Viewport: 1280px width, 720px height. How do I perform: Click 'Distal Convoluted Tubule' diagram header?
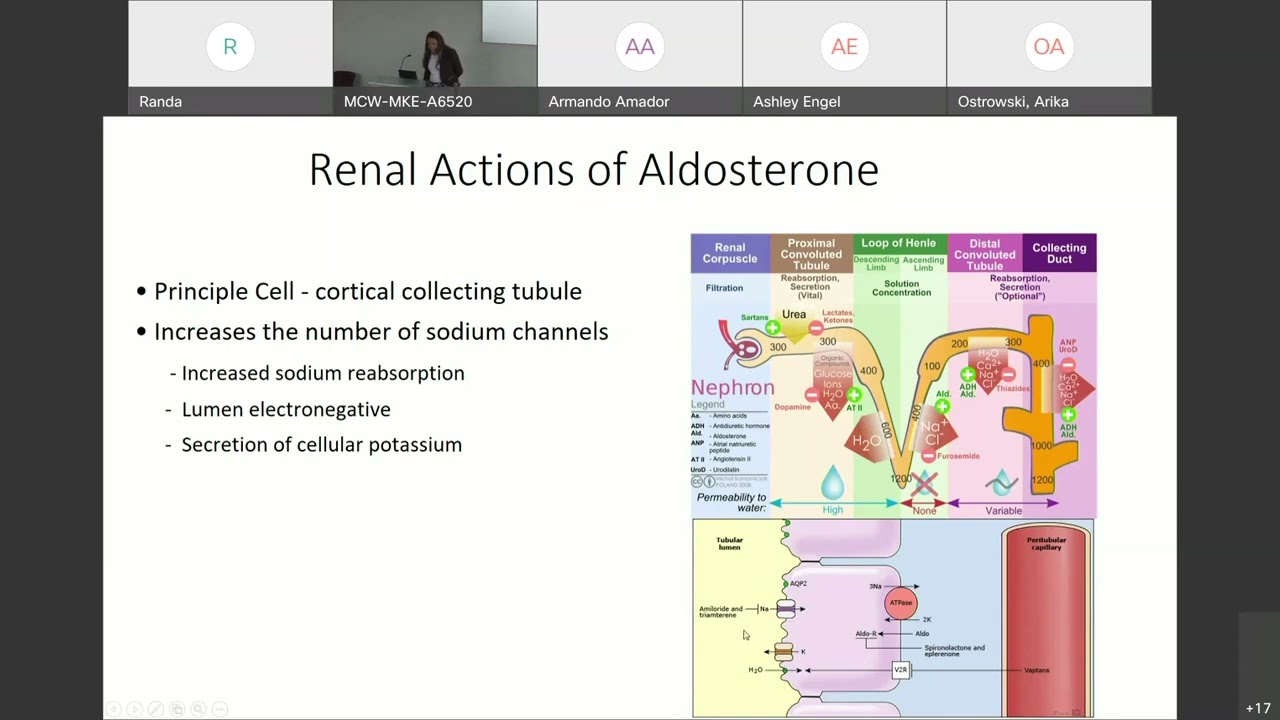pos(984,254)
